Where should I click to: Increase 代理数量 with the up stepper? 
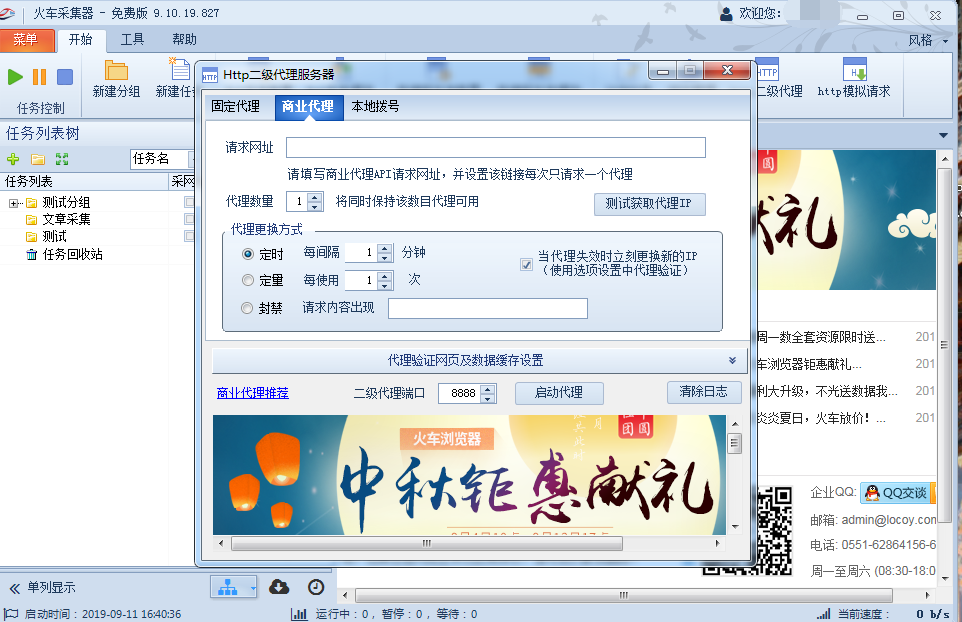312,197
